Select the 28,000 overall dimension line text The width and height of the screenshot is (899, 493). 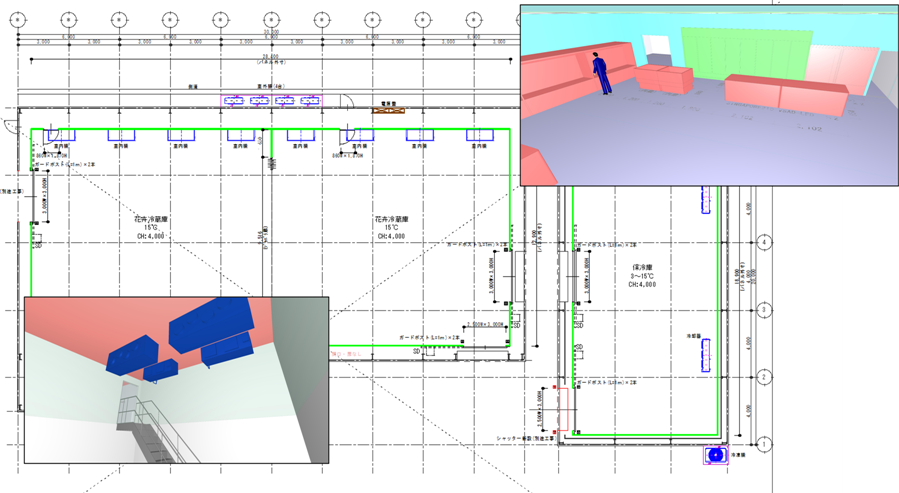pos(270,57)
